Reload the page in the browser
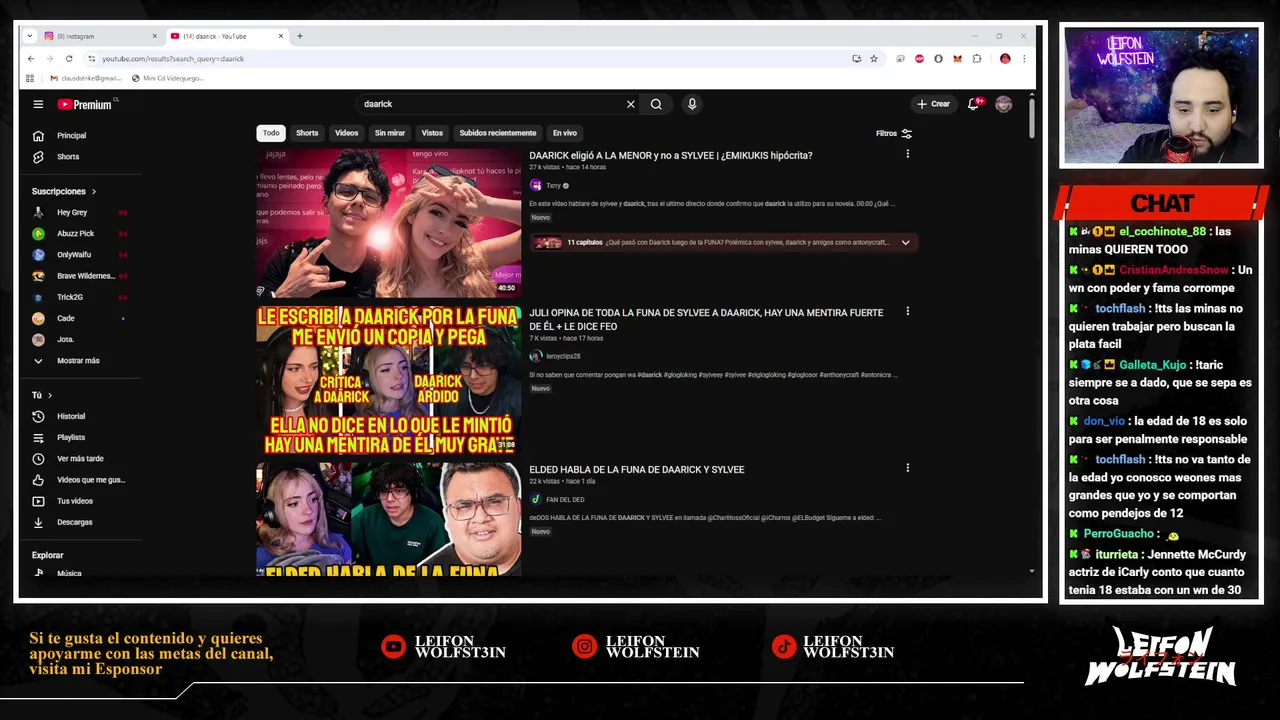1280x720 pixels. pos(69,59)
